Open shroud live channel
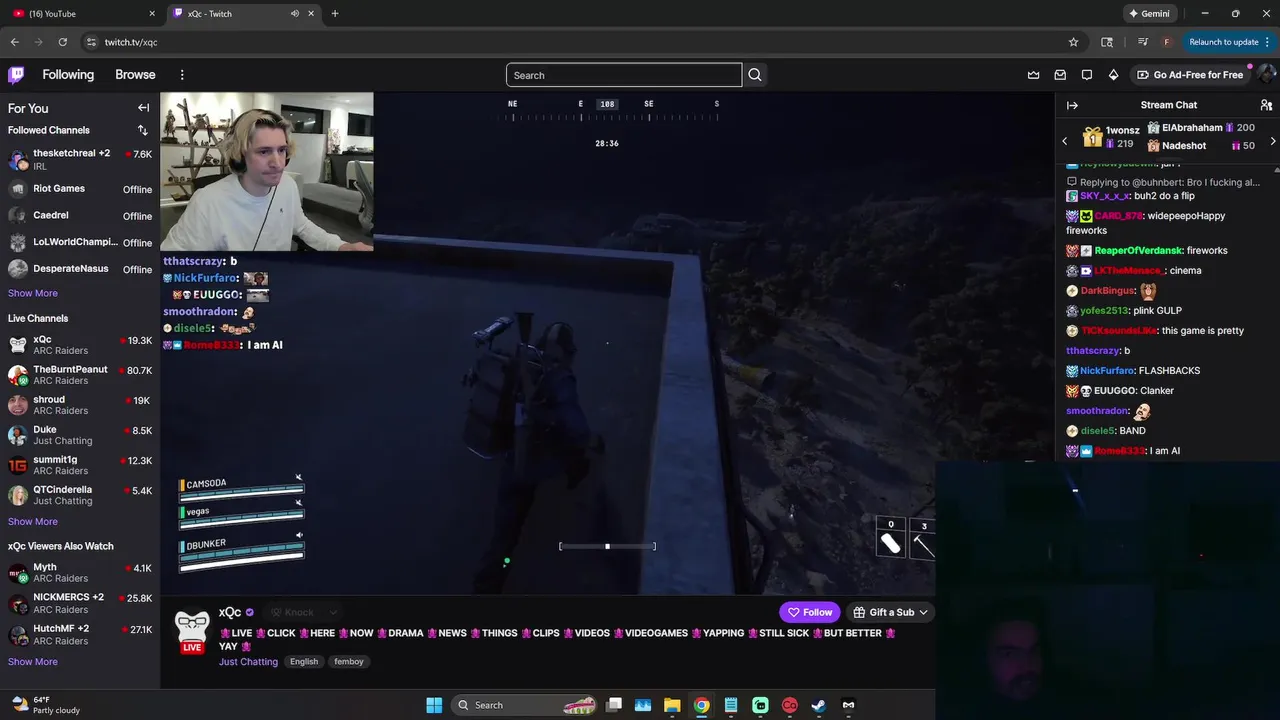This screenshot has height=720, width=1280. 80,405
